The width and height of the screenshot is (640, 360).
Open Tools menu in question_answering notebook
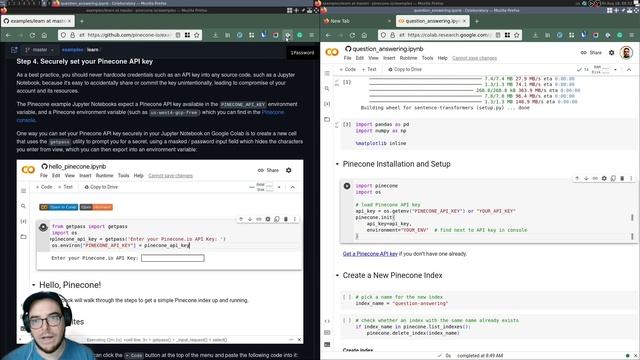tap(427, 58)
